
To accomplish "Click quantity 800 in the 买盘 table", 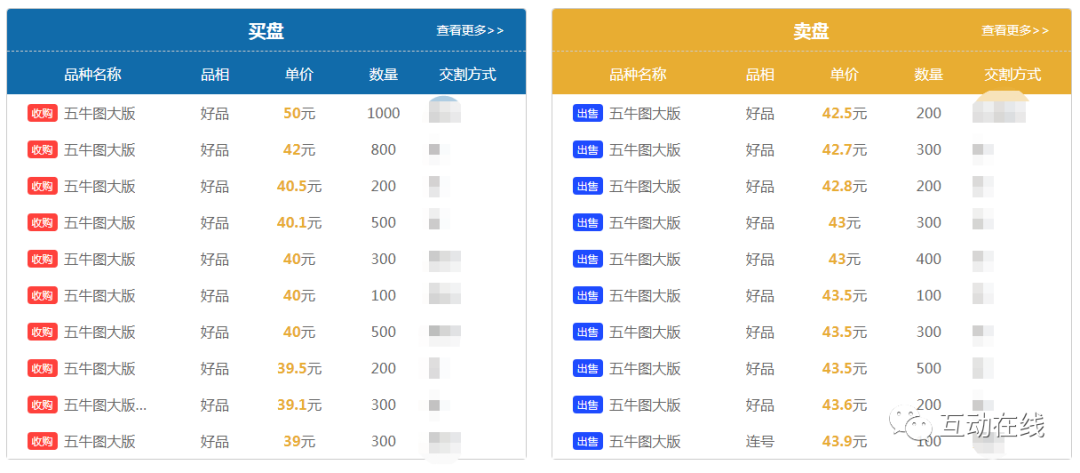I will (384, 149).
